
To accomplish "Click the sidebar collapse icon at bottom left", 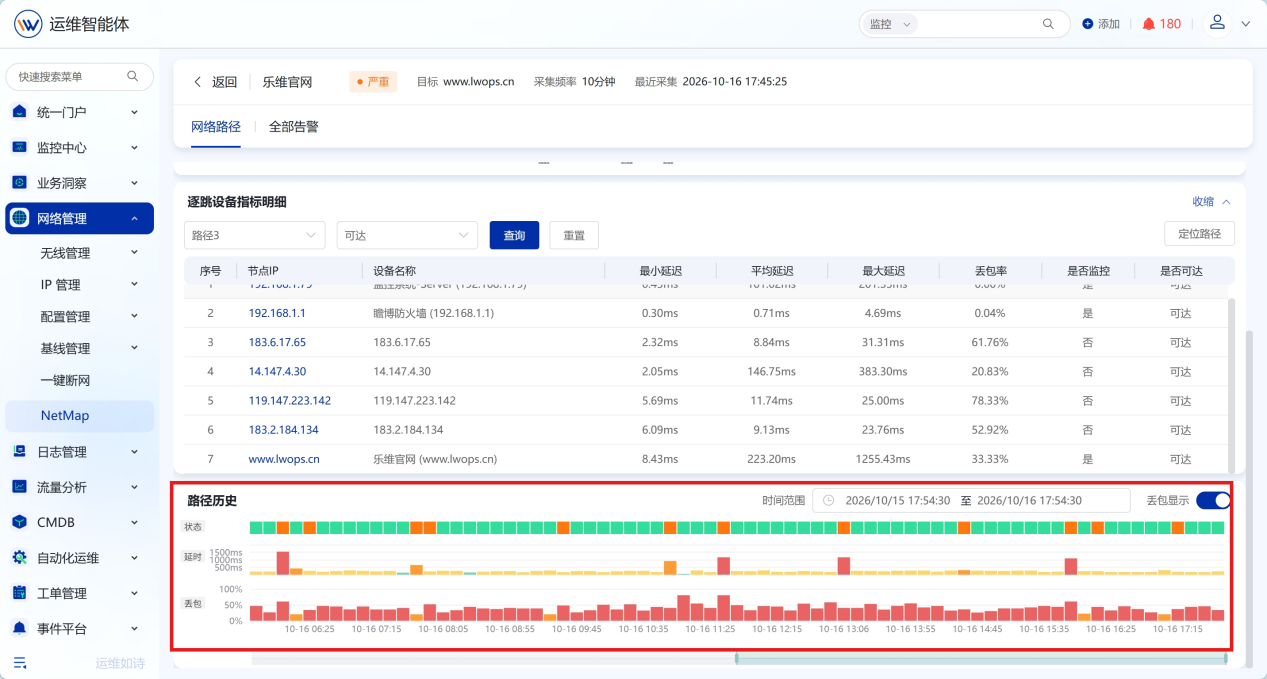I will tap(20, 662).
